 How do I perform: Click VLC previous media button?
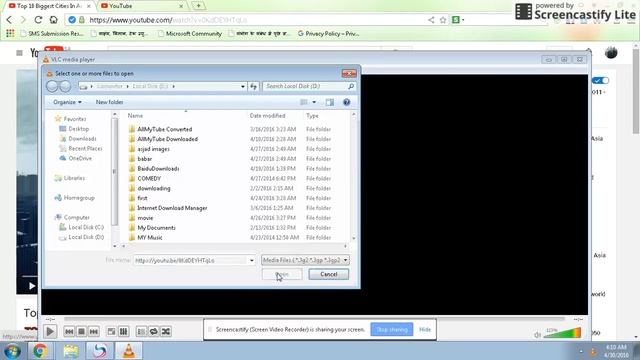tap(69, 331)
